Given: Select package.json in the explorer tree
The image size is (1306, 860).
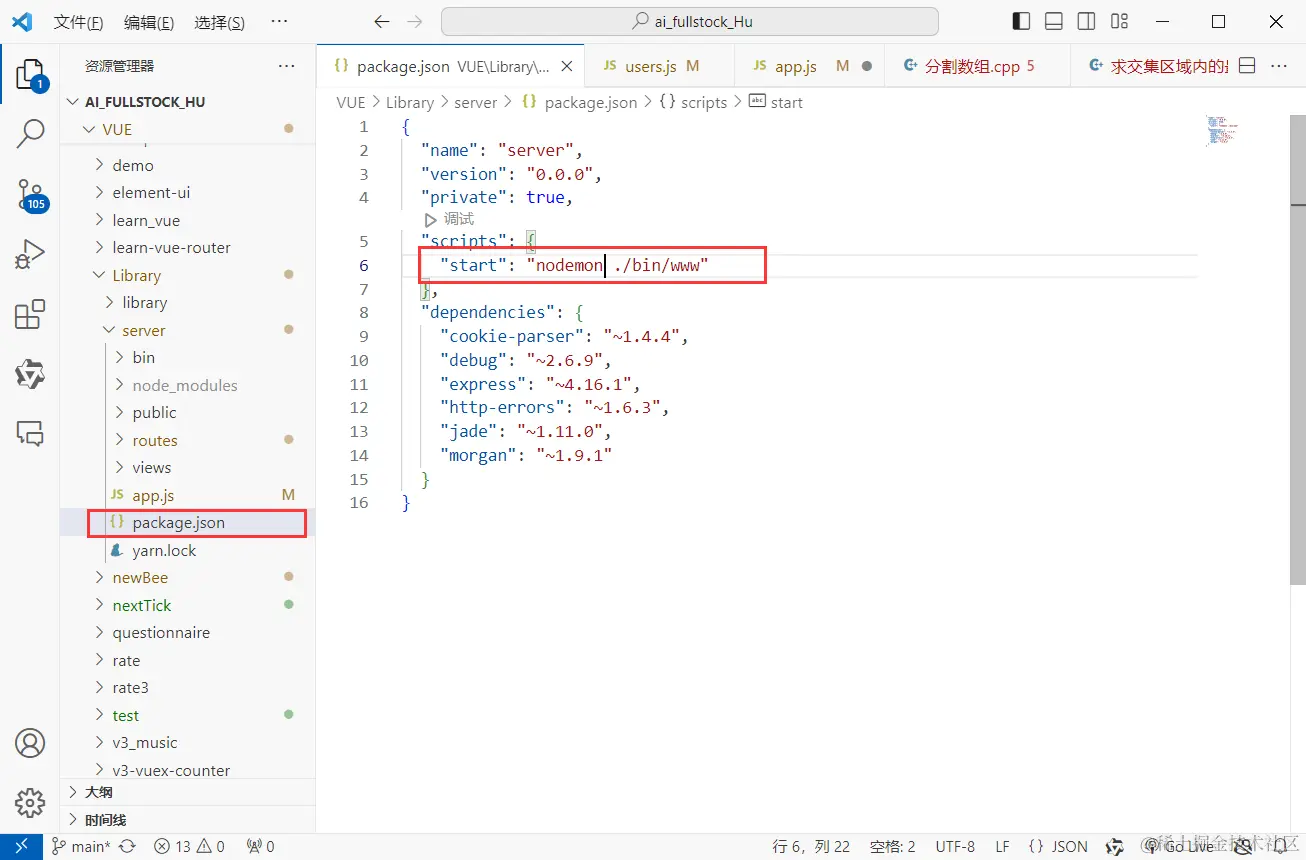Looking at the screenshot, I should click(187, 522).
